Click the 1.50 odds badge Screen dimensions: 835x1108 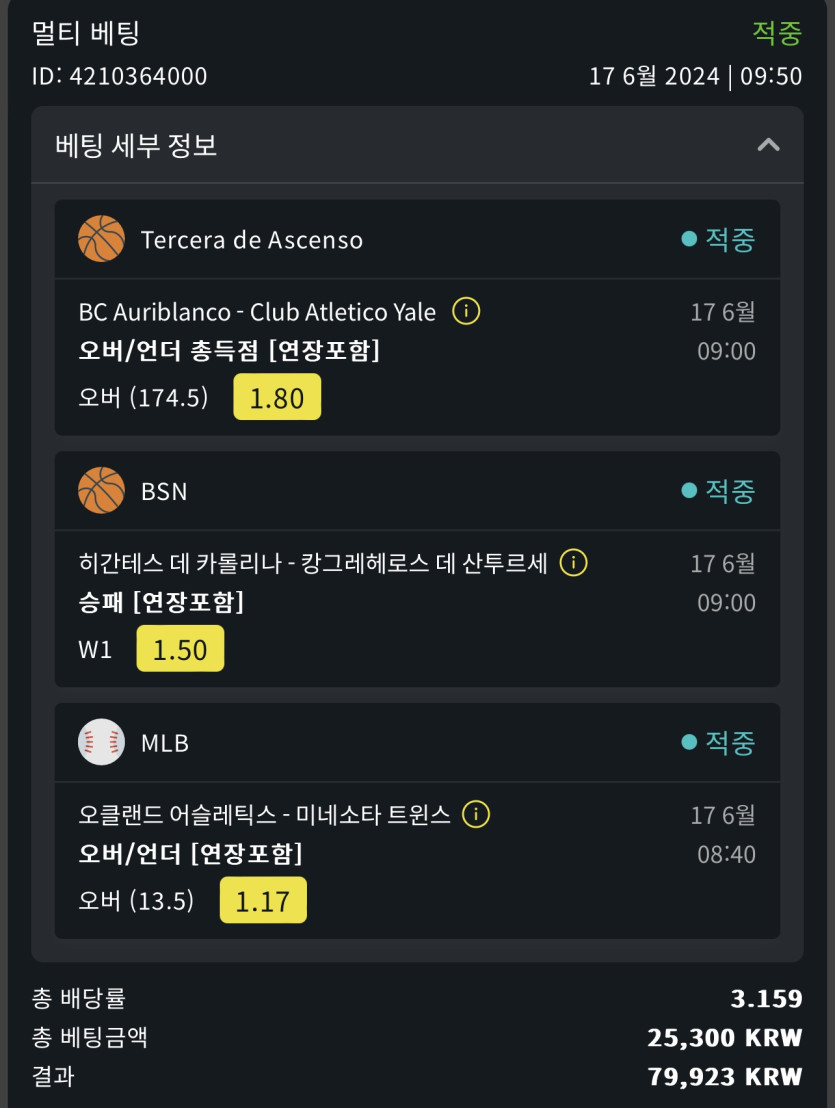point(180,649)
